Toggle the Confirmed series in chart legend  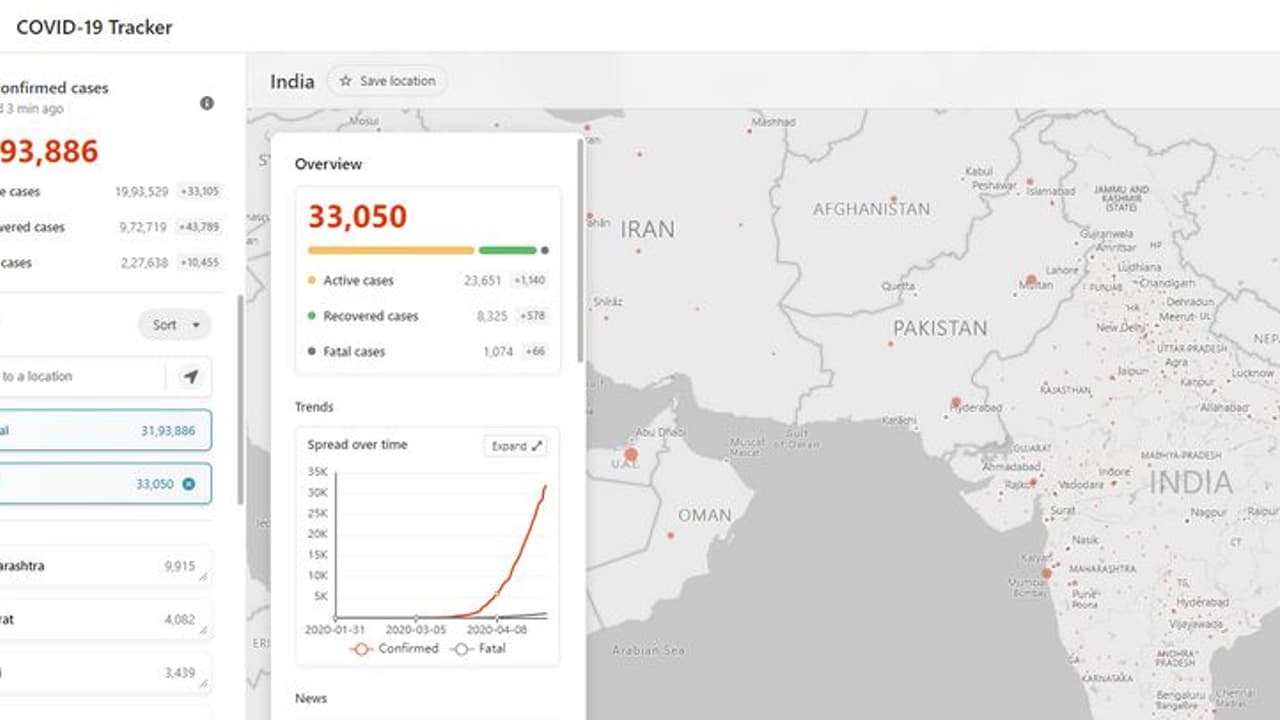394,648
